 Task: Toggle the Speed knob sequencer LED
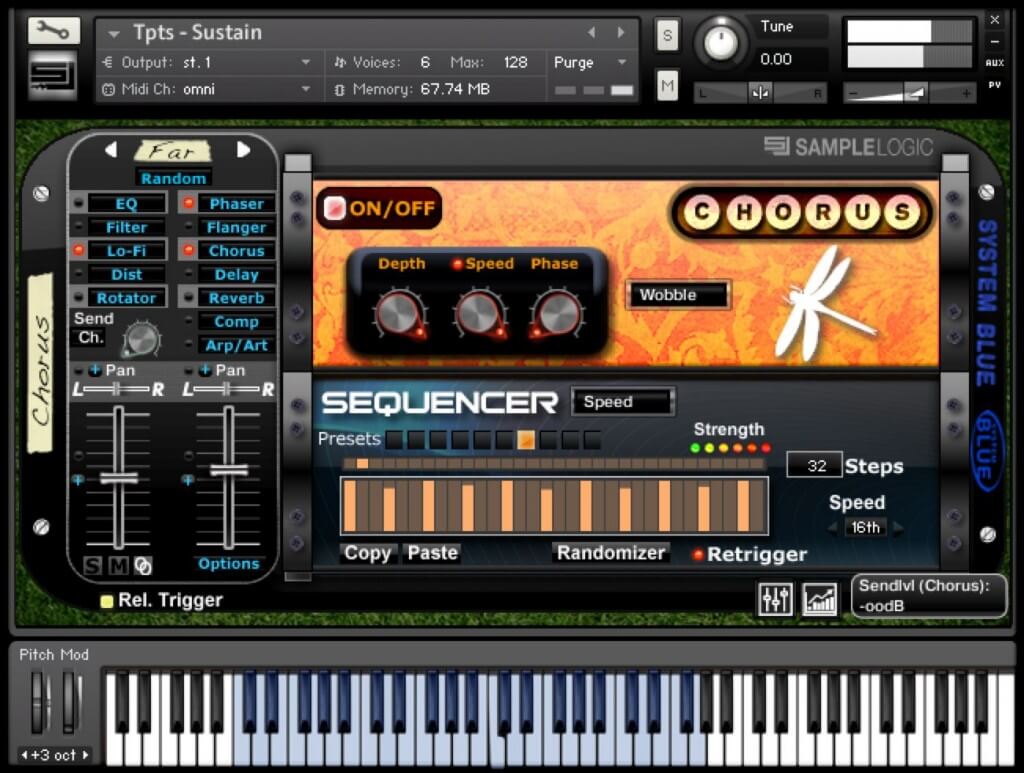[457, 264]
